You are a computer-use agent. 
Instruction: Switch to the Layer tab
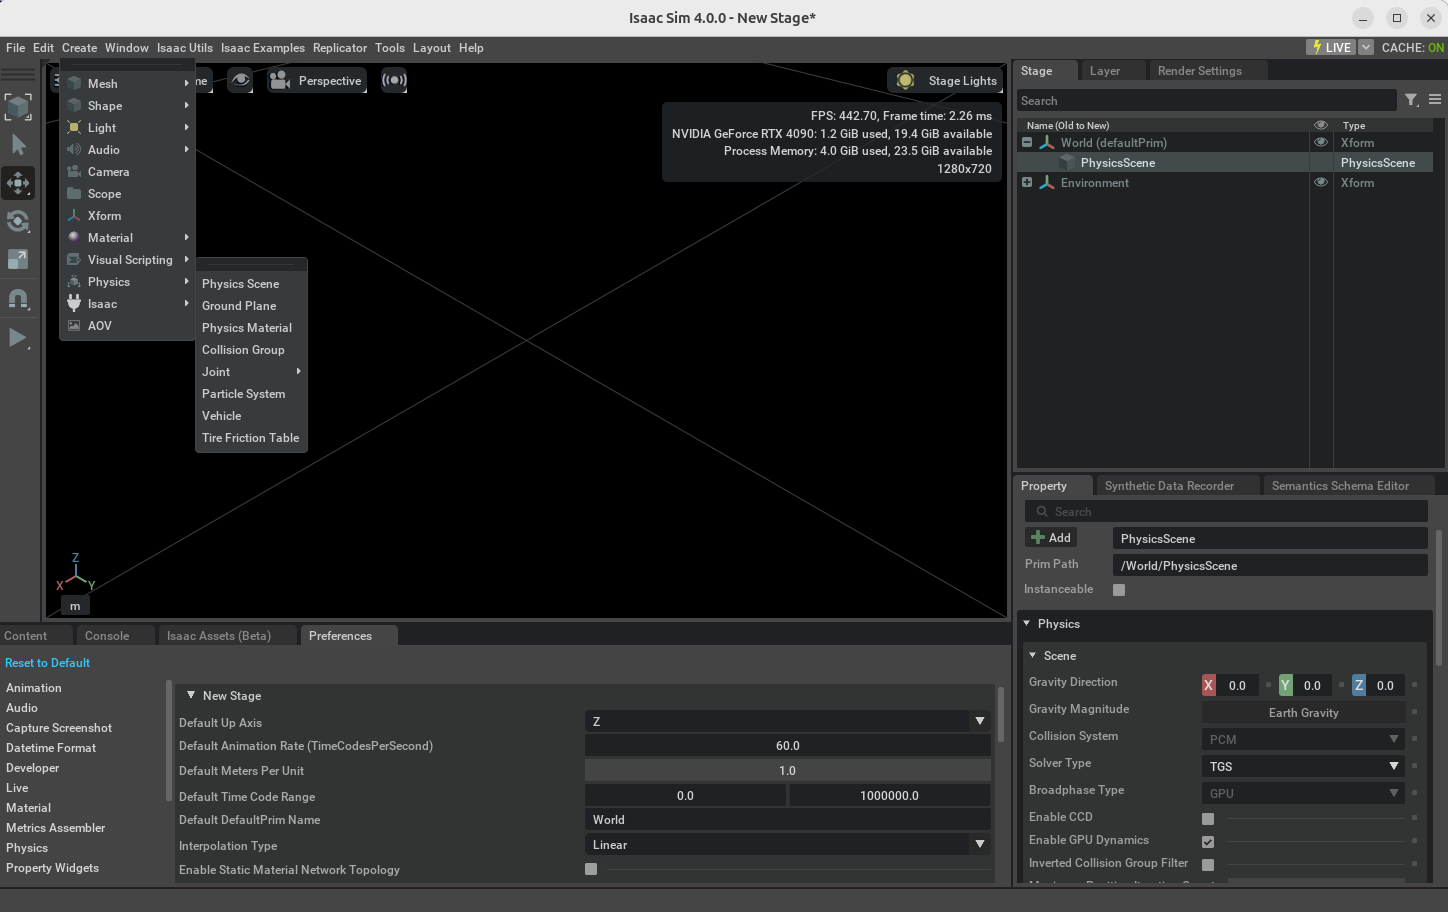[1105, 71]
